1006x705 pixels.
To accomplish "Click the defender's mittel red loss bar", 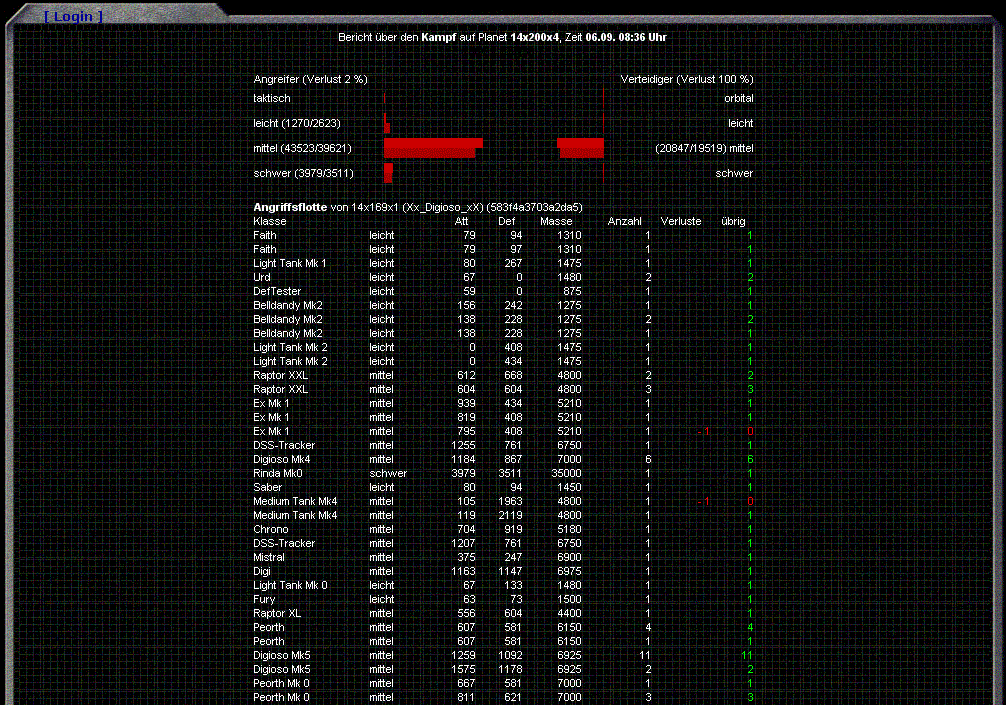I will pos(581,148).
